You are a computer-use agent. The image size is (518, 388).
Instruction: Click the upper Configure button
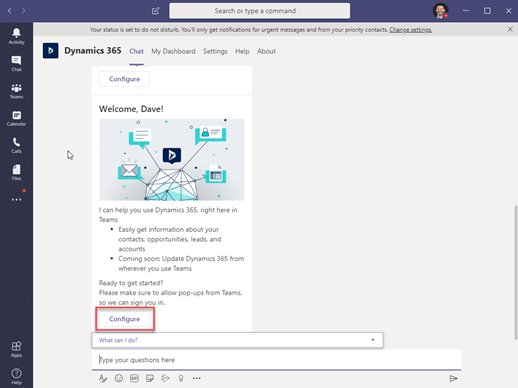125,79
